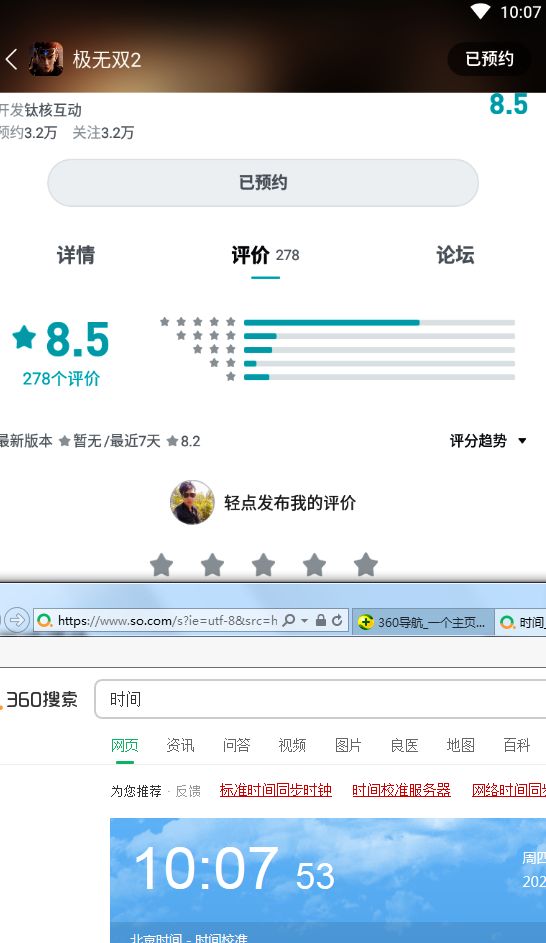Select the 百科 search category
Viewport: 546px width, 943px height.
517,746
